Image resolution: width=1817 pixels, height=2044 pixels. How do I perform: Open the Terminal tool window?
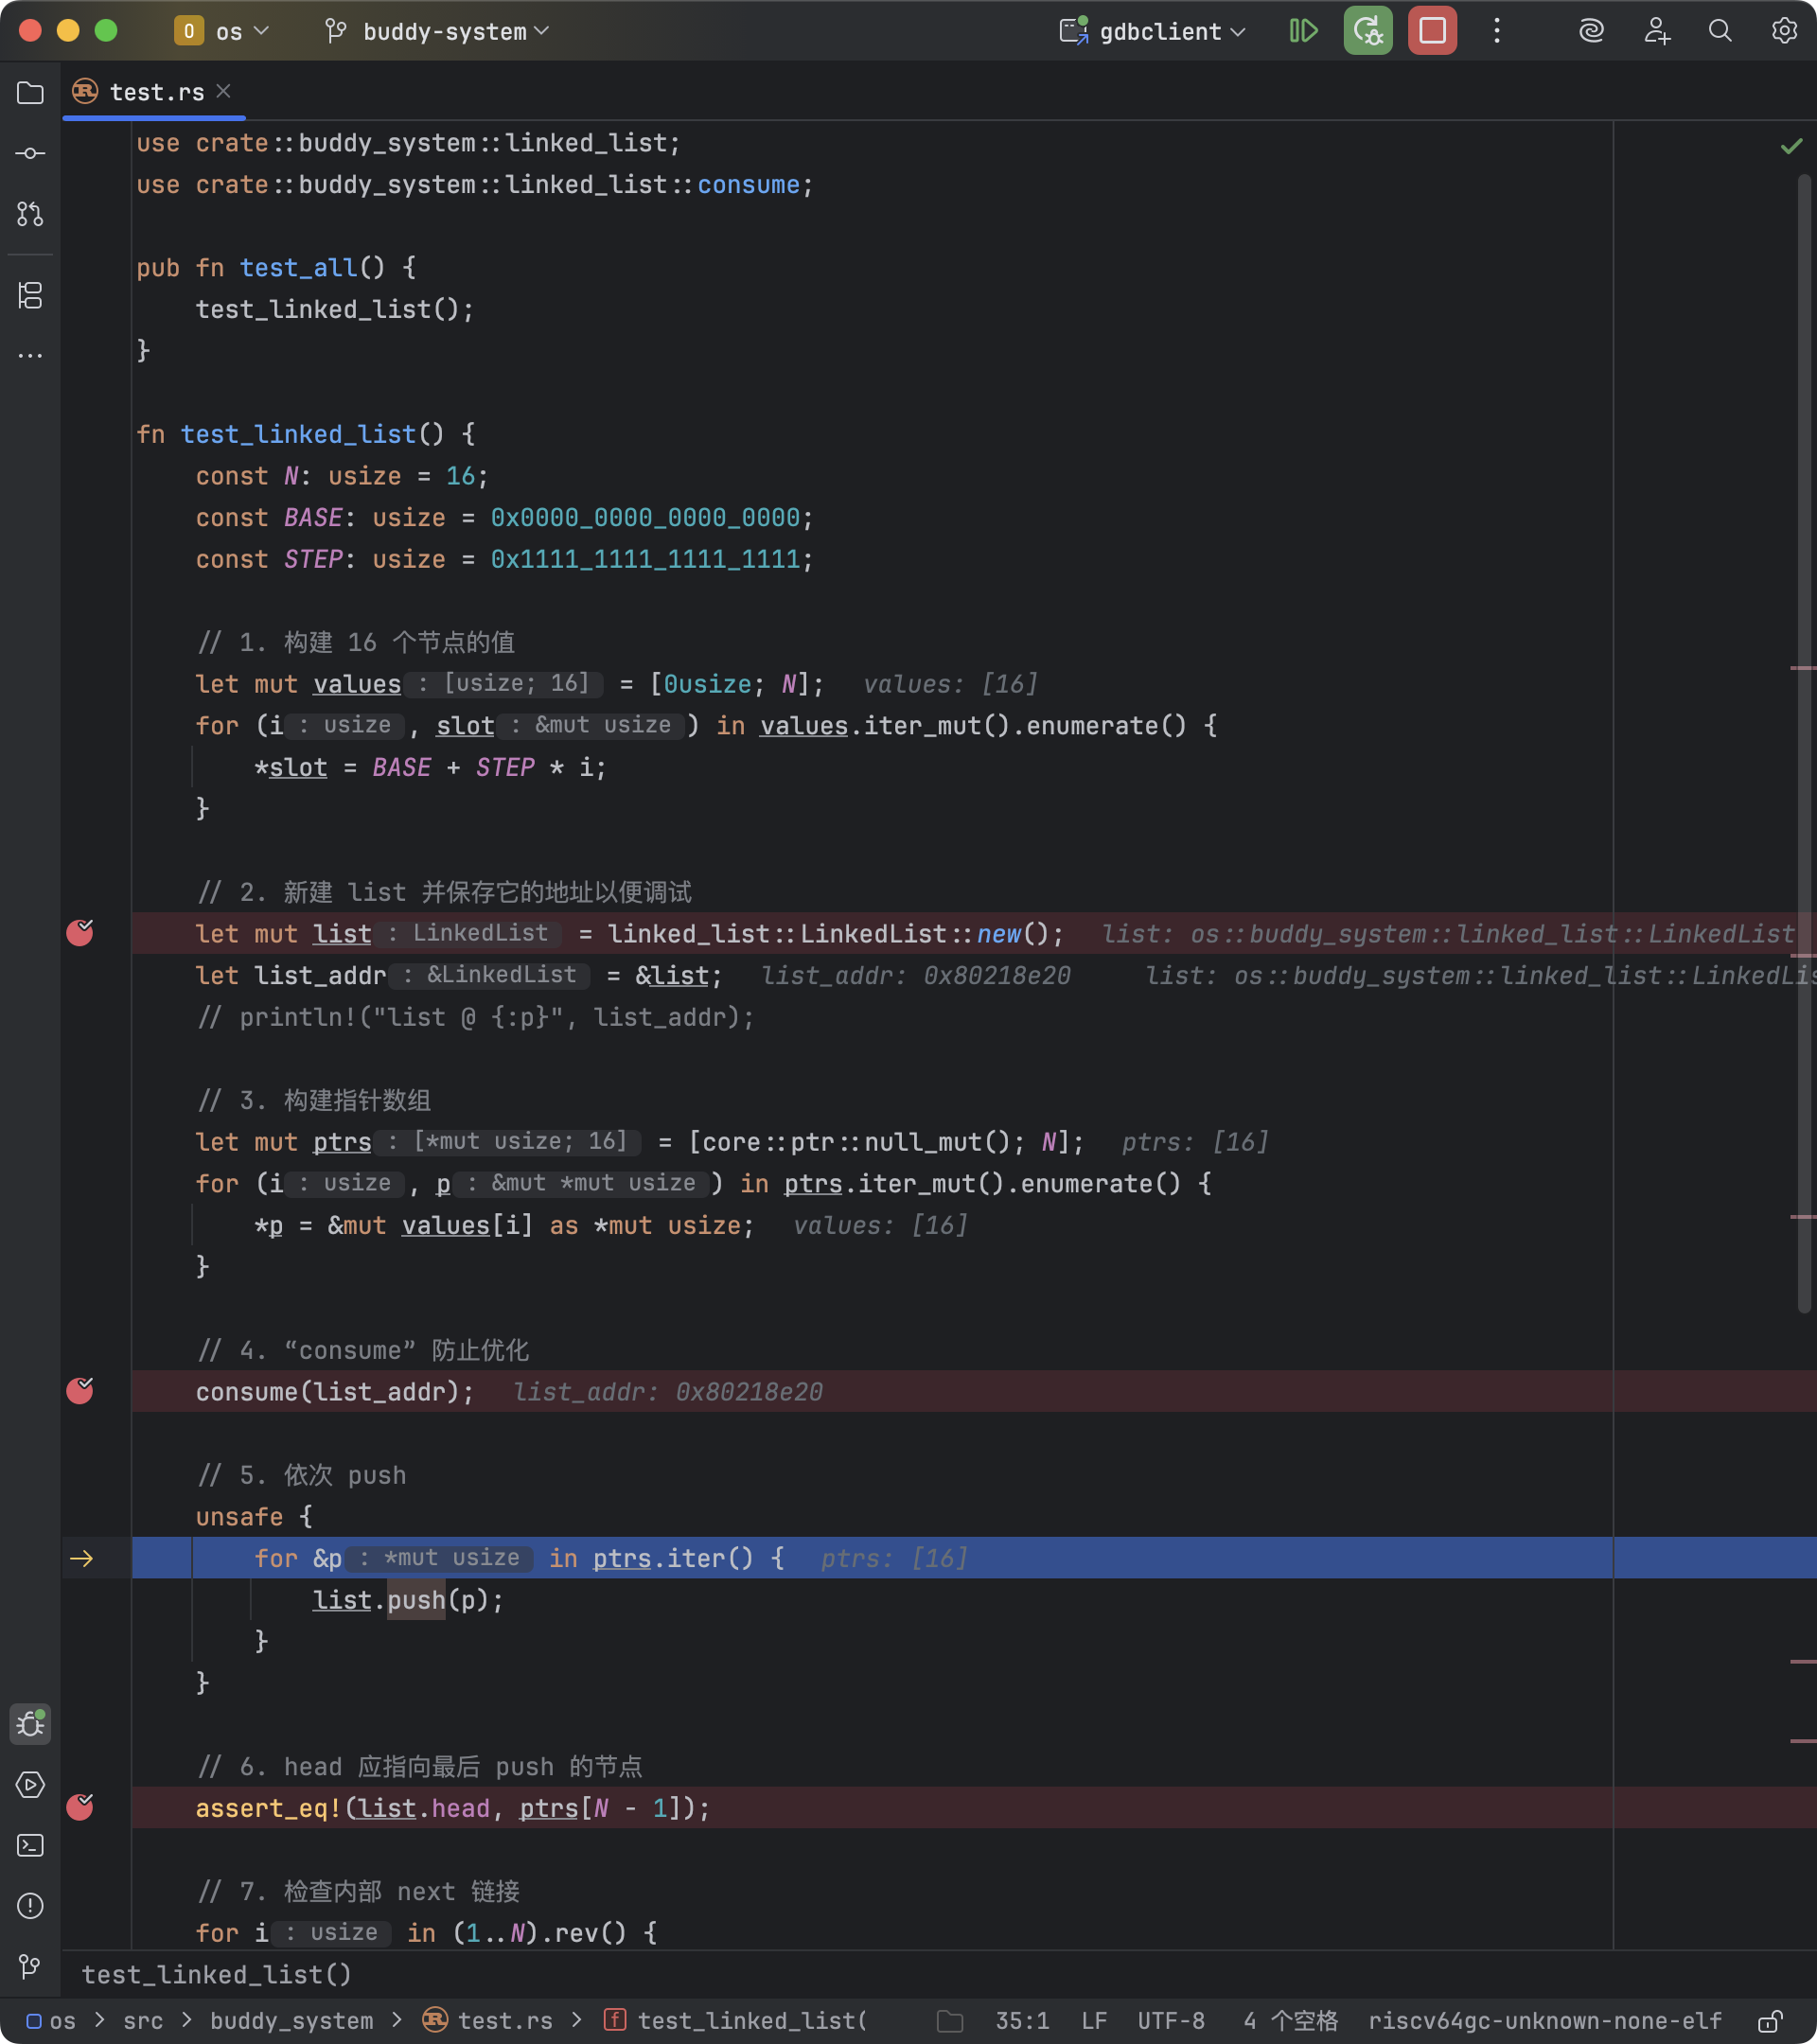pyautogui.click(x=30, y=1845)
